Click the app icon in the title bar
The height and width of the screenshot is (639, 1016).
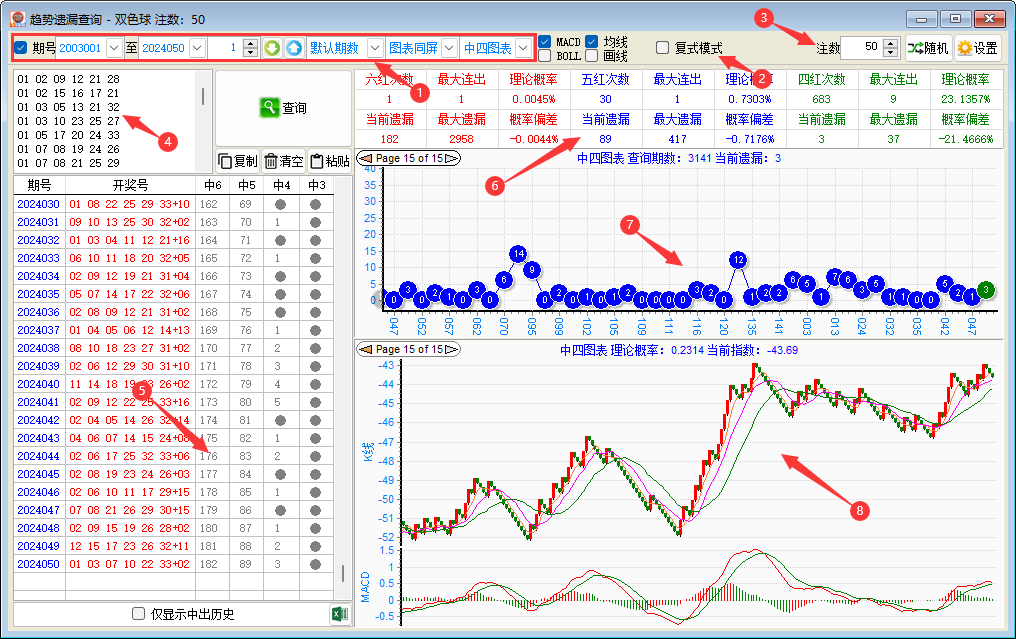coord(19,19)
